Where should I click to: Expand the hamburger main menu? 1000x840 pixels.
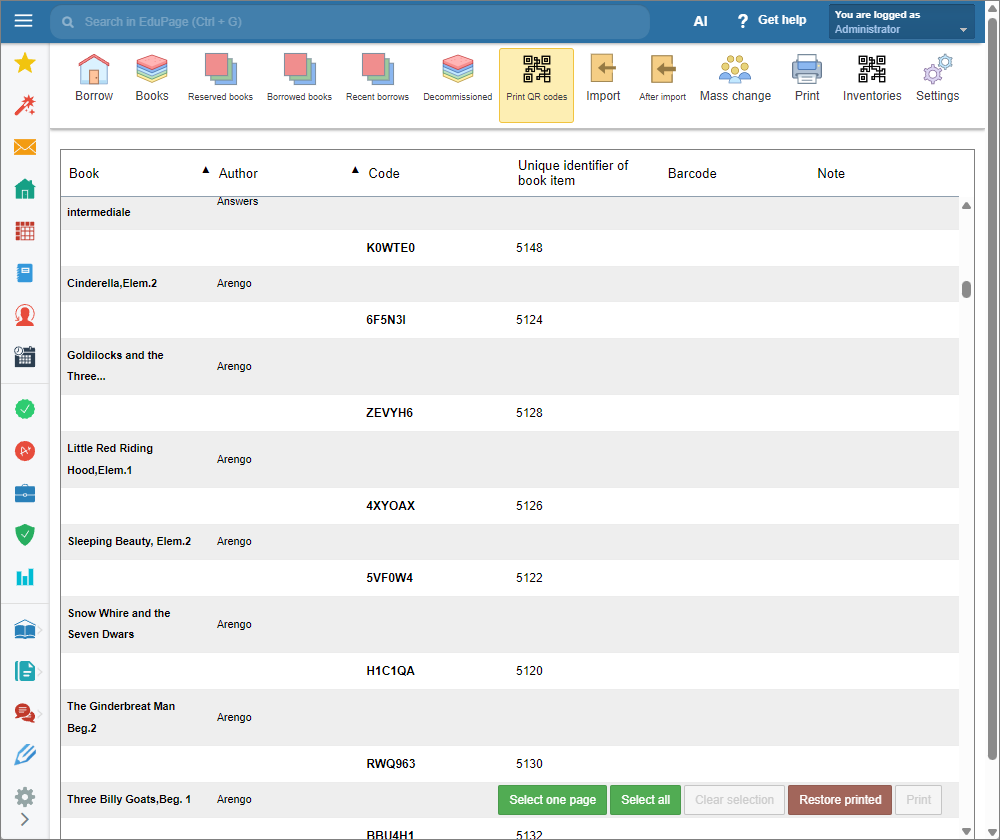(24, 21)
